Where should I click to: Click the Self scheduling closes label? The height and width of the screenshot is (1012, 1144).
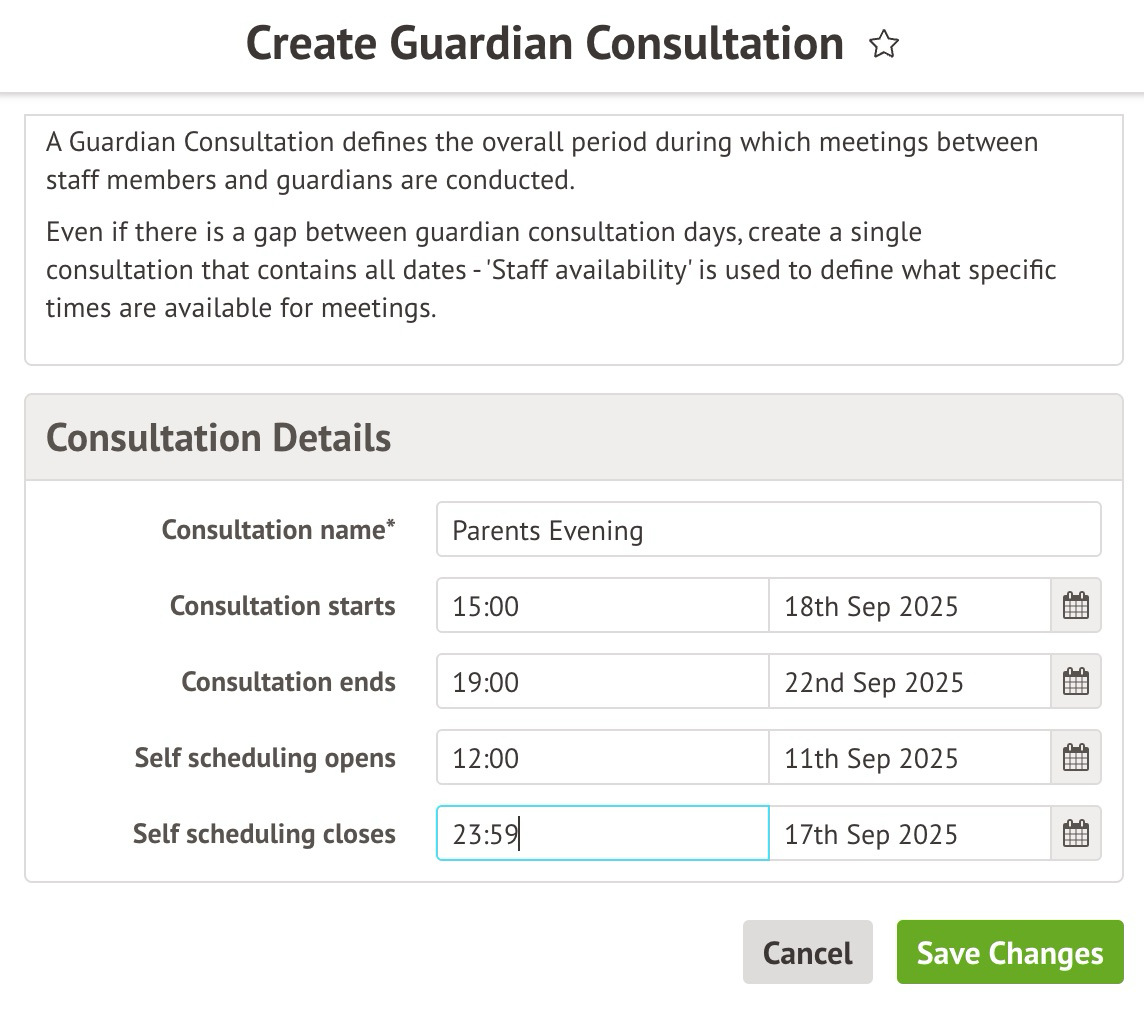click(x=264, y=834)
